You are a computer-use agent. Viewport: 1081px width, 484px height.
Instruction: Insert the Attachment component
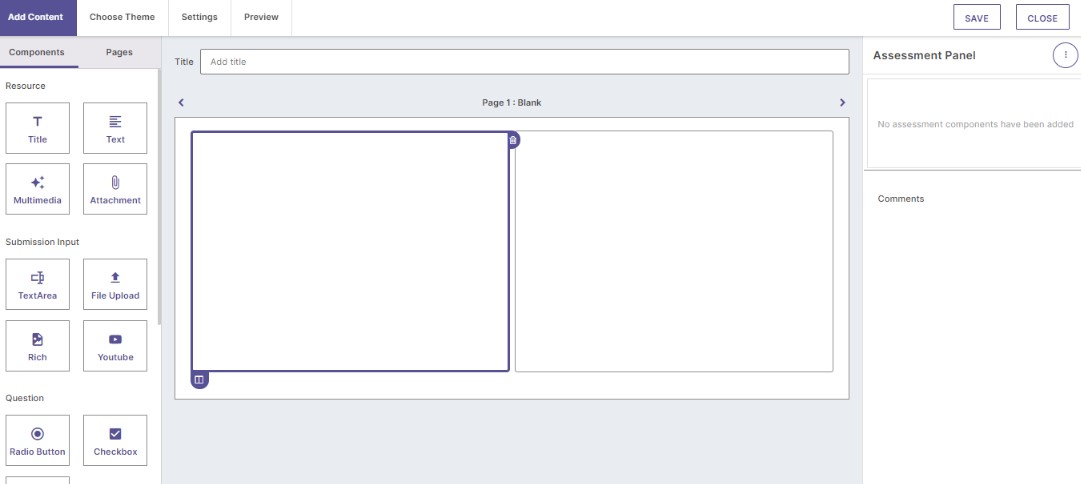point(115,189)
